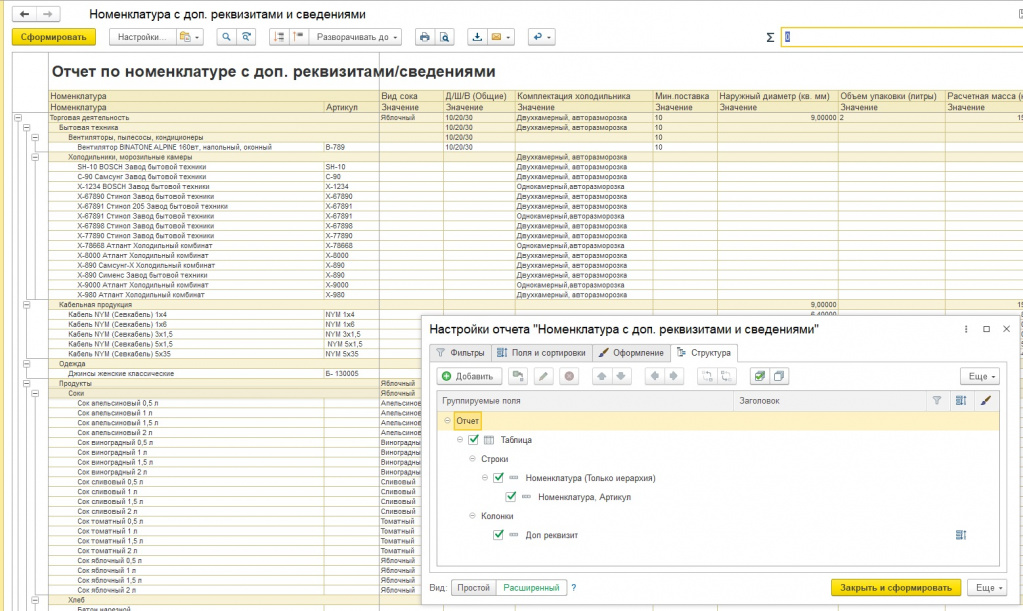The image size is (1023, 611).
Task: Collapse the Строки node
Action: pyautogui.click(x=472, y=459)
